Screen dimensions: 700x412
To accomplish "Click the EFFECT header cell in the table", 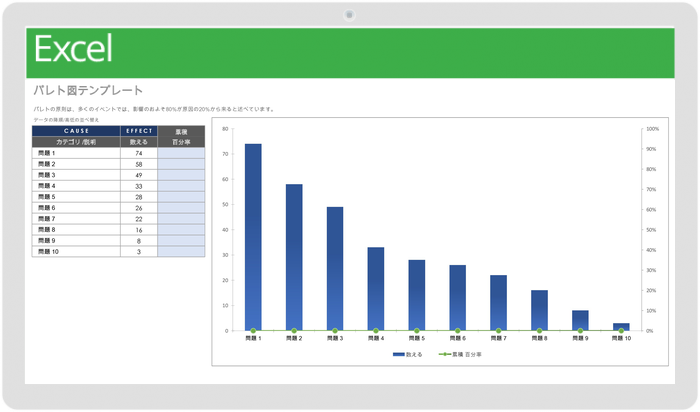I will click(139, 131).
